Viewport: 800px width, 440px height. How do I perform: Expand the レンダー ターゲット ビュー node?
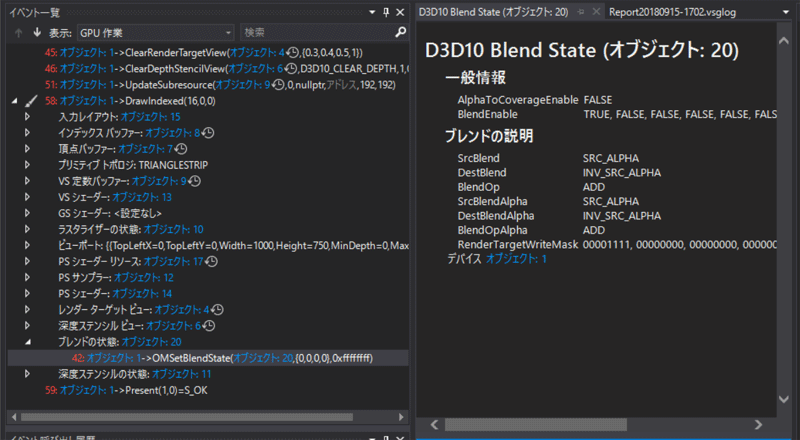click(x=27, y=309)
